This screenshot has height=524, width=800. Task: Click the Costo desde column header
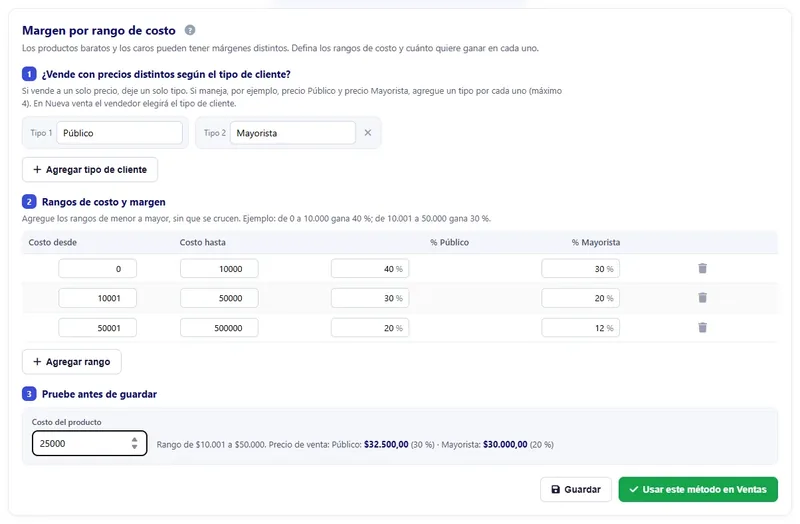click(53, 242)
